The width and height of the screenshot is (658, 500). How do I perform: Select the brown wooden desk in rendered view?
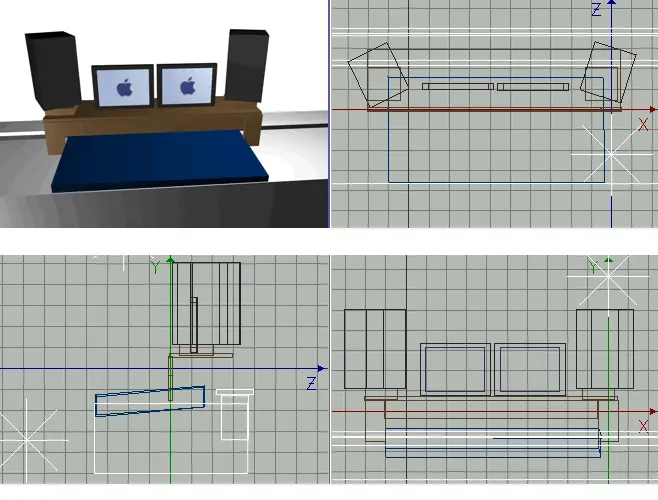(153, 124)
